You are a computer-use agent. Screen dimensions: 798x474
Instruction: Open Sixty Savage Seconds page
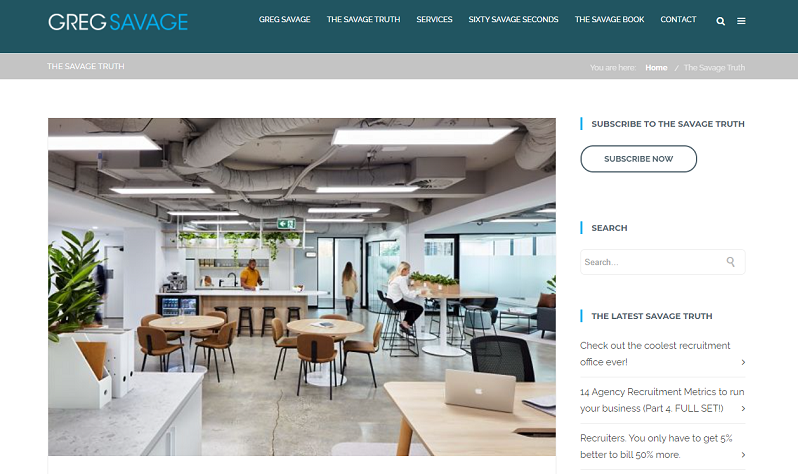click(x=513, y=19)
